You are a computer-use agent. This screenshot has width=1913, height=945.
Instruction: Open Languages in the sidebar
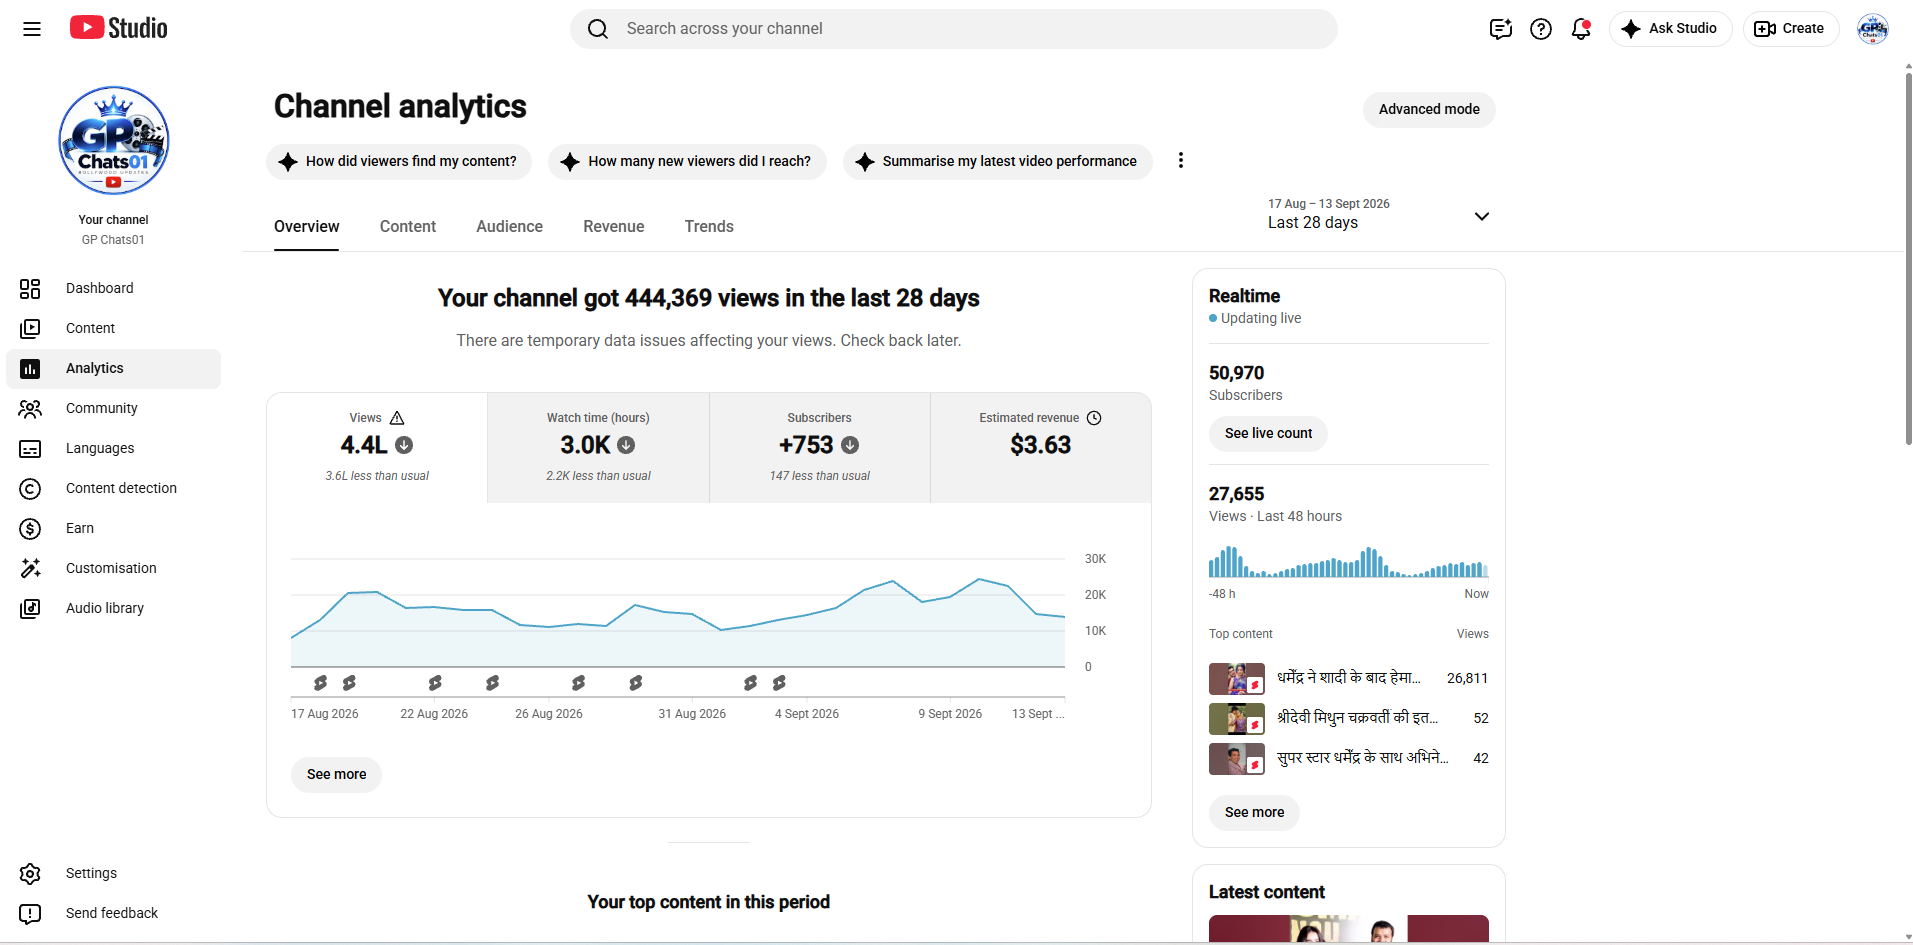[113, 449]
